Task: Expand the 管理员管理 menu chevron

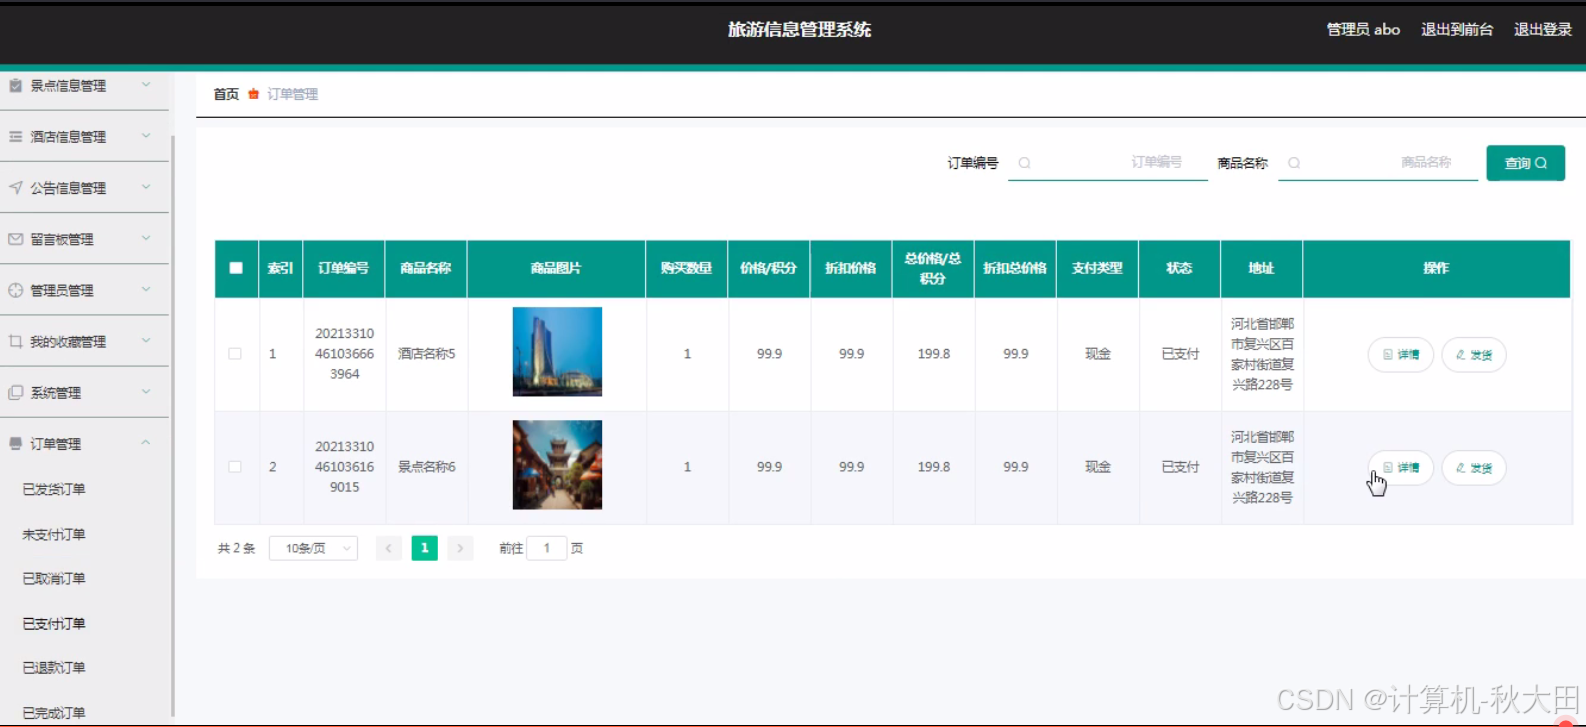Action: [x=146, y=289]
